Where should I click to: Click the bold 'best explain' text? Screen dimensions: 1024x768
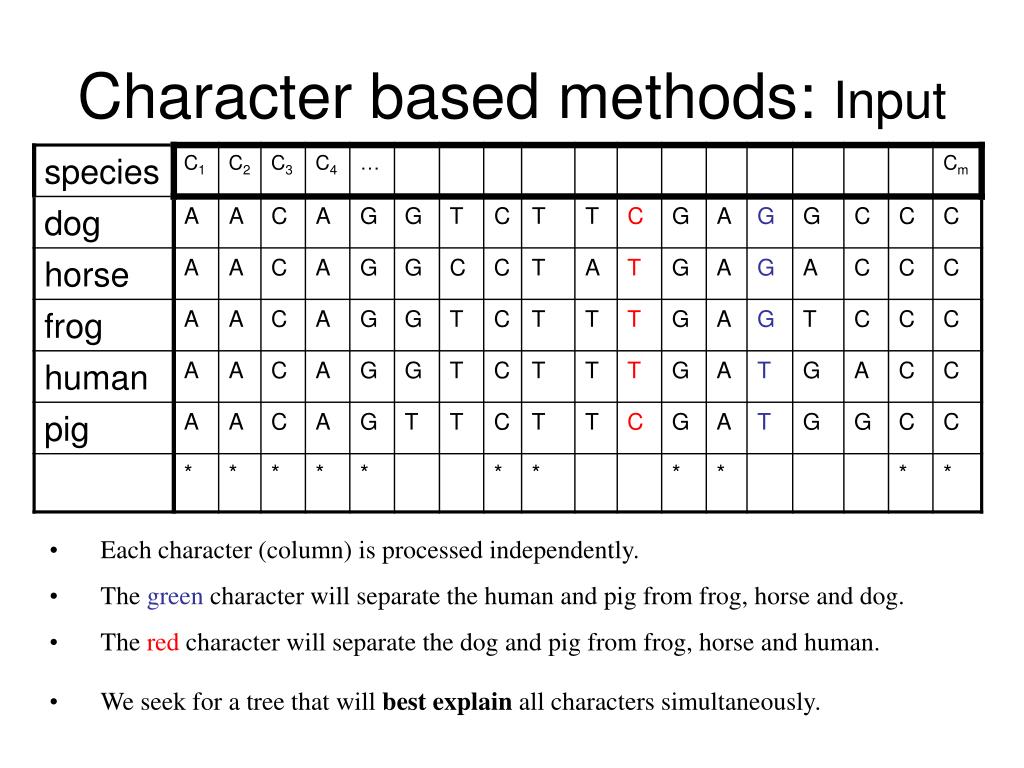tap(447, 702)
